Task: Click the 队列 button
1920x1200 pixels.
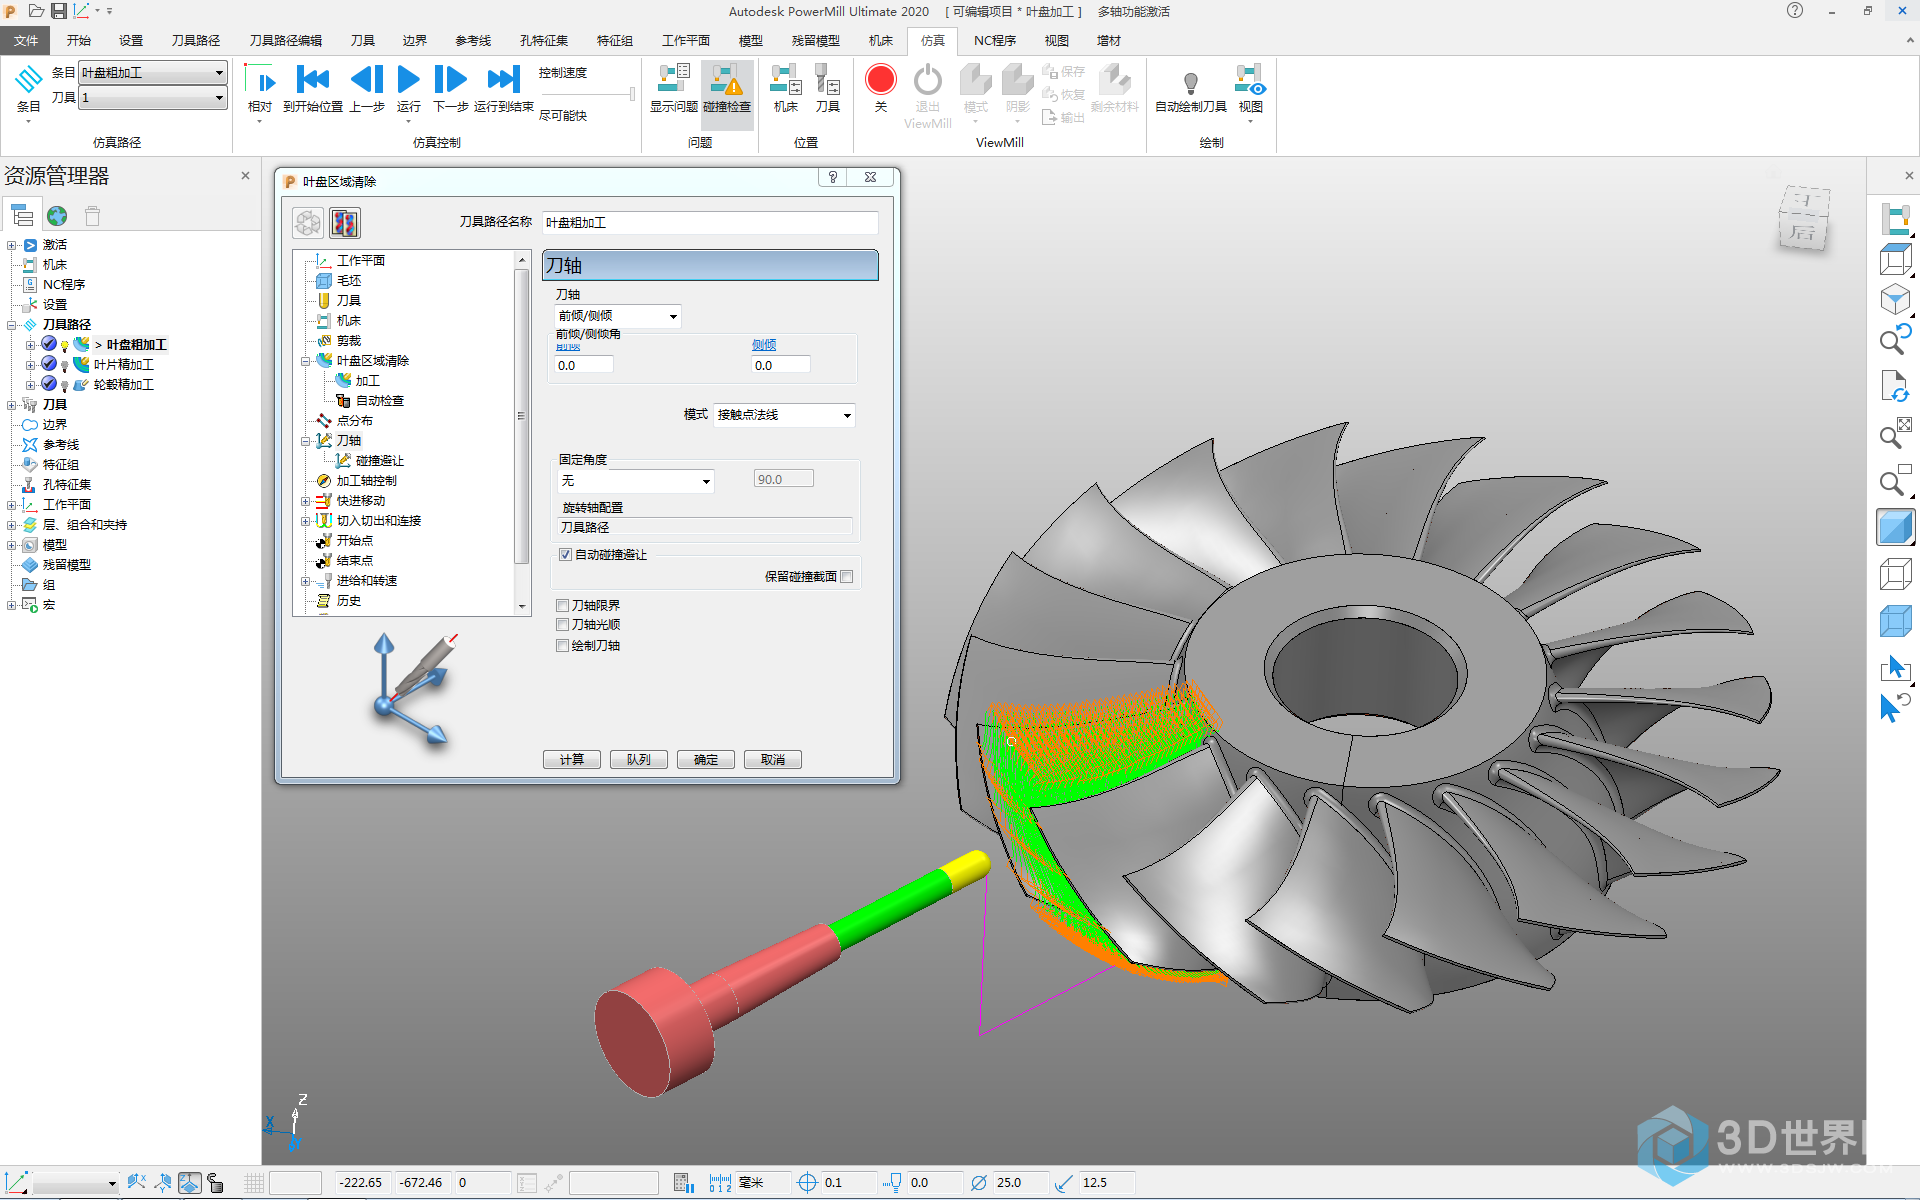Action: click(x=639, y=760)
